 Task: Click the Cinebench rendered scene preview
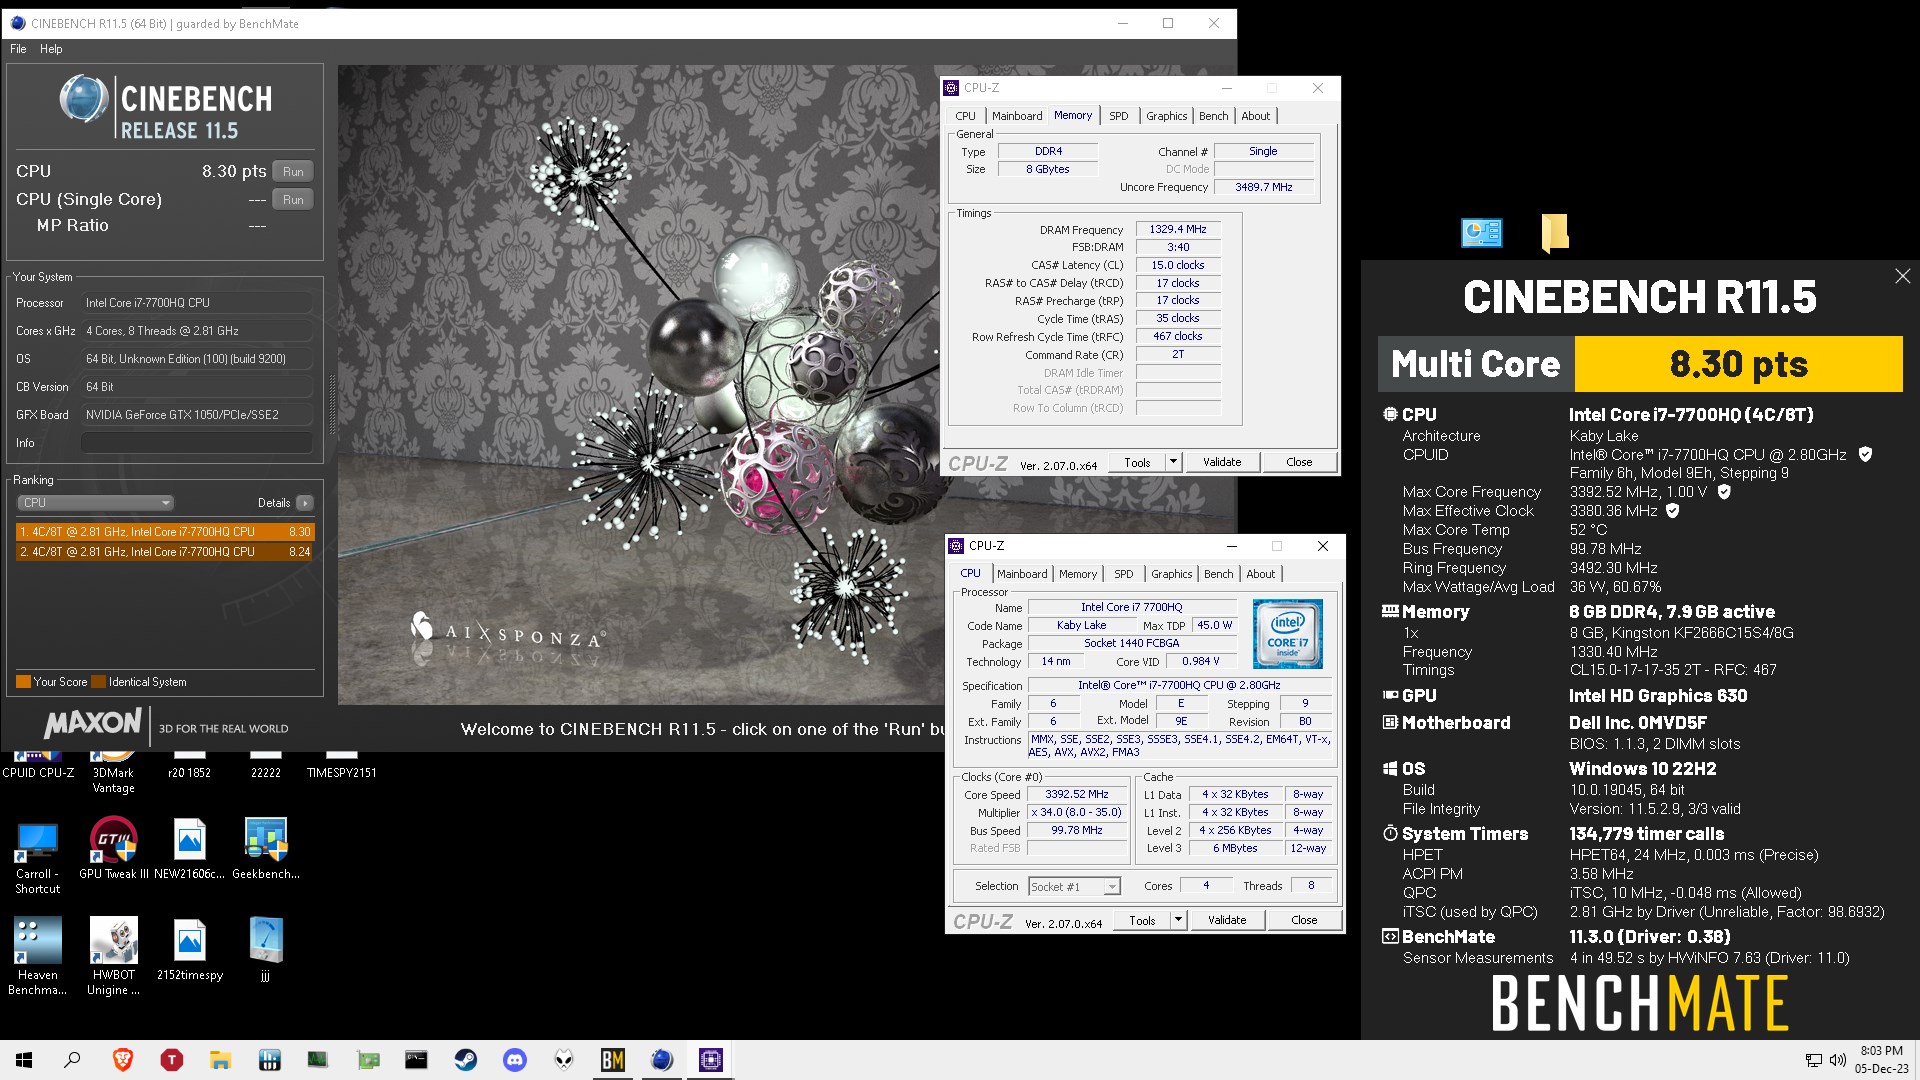[640, 385]
